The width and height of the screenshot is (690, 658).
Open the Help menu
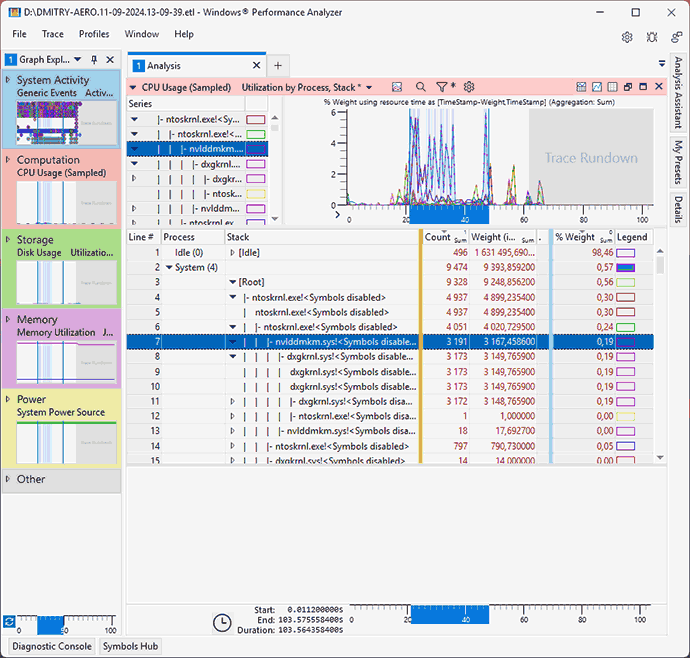coord(184,34)
